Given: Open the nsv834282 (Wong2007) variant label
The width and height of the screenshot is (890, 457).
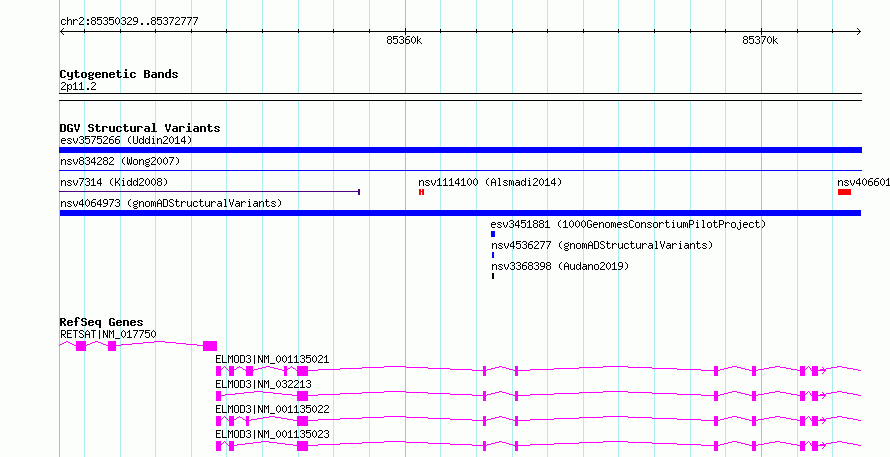Looking at the screenshot, I should click(x=120, y=161).
